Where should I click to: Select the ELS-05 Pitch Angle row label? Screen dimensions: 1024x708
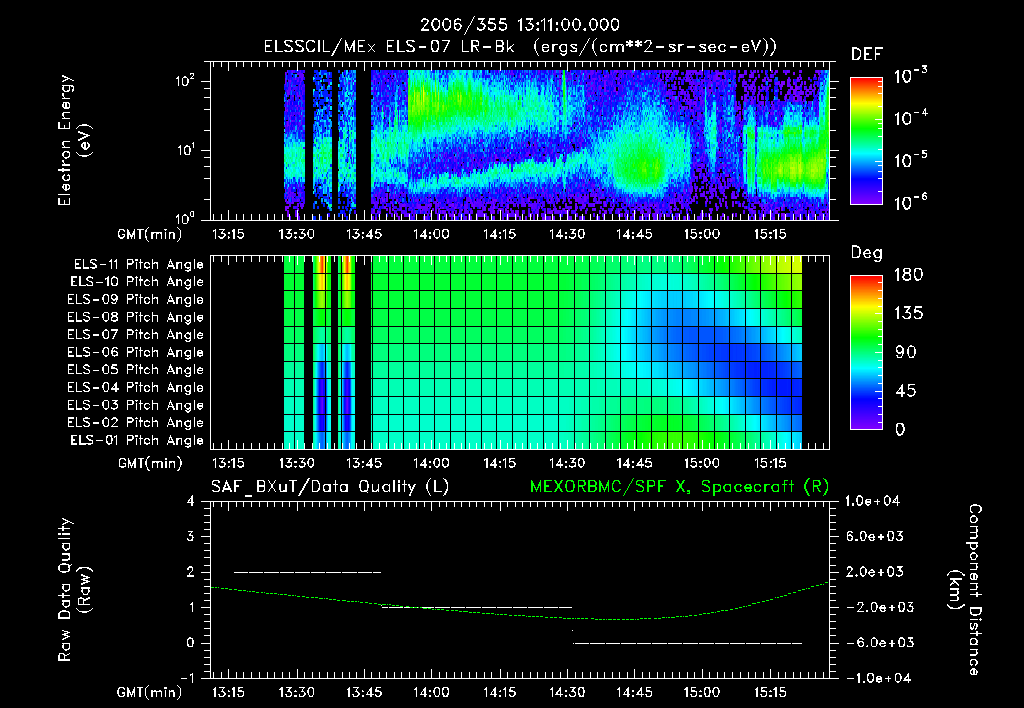point(136,370)
